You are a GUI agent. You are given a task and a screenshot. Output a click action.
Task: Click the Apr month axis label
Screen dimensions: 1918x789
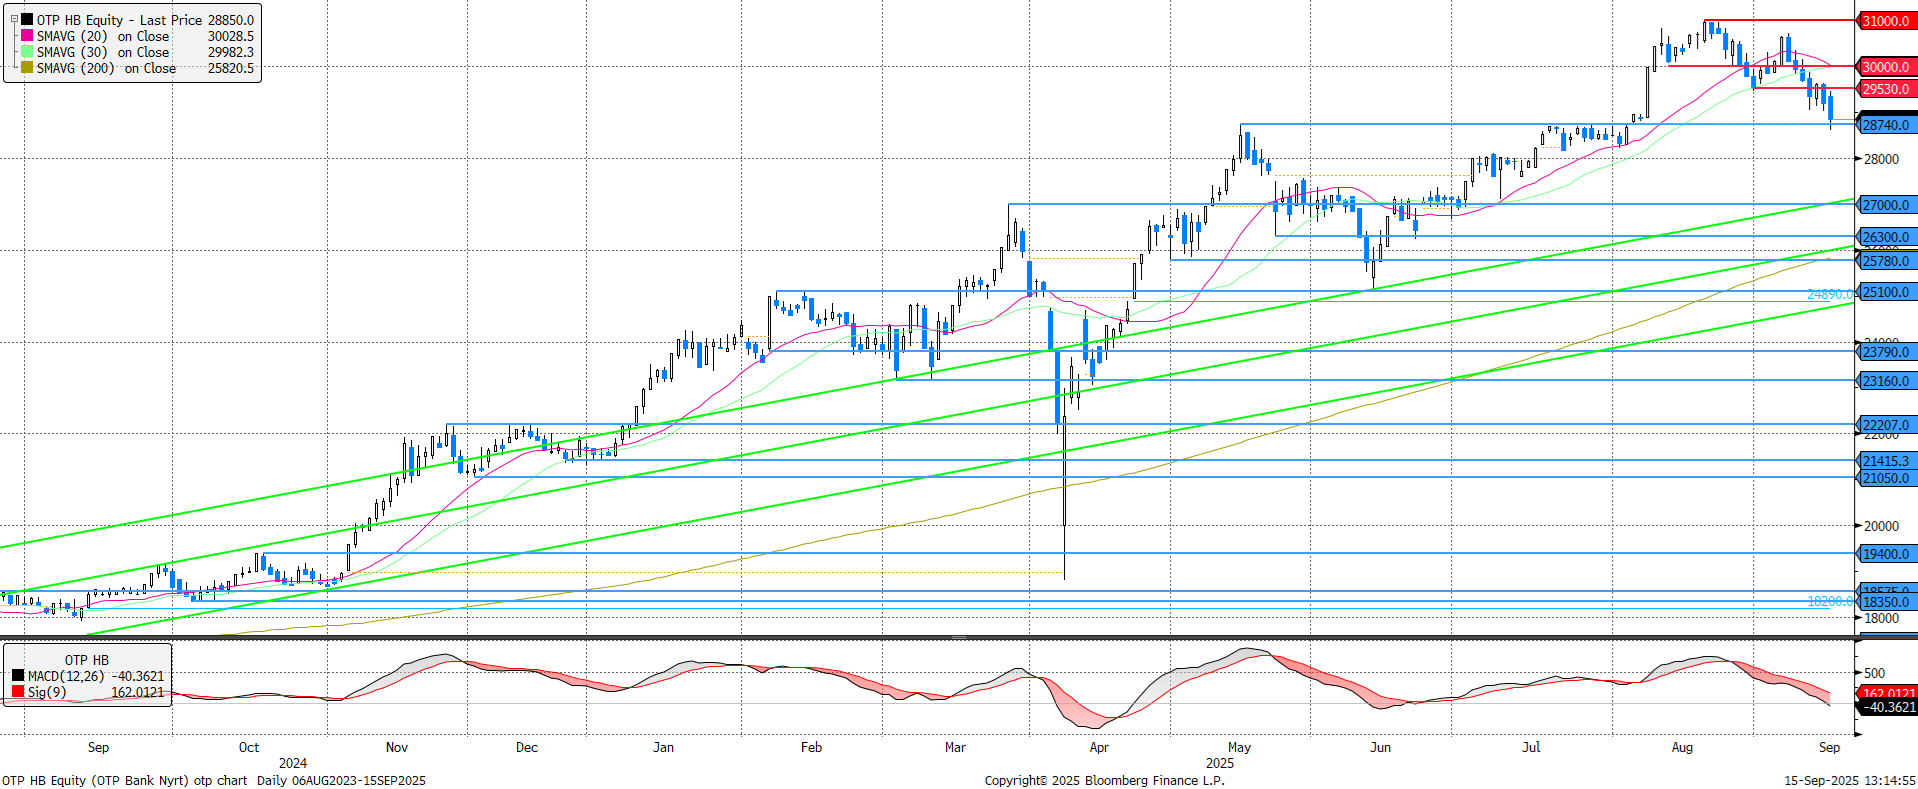1099,747
